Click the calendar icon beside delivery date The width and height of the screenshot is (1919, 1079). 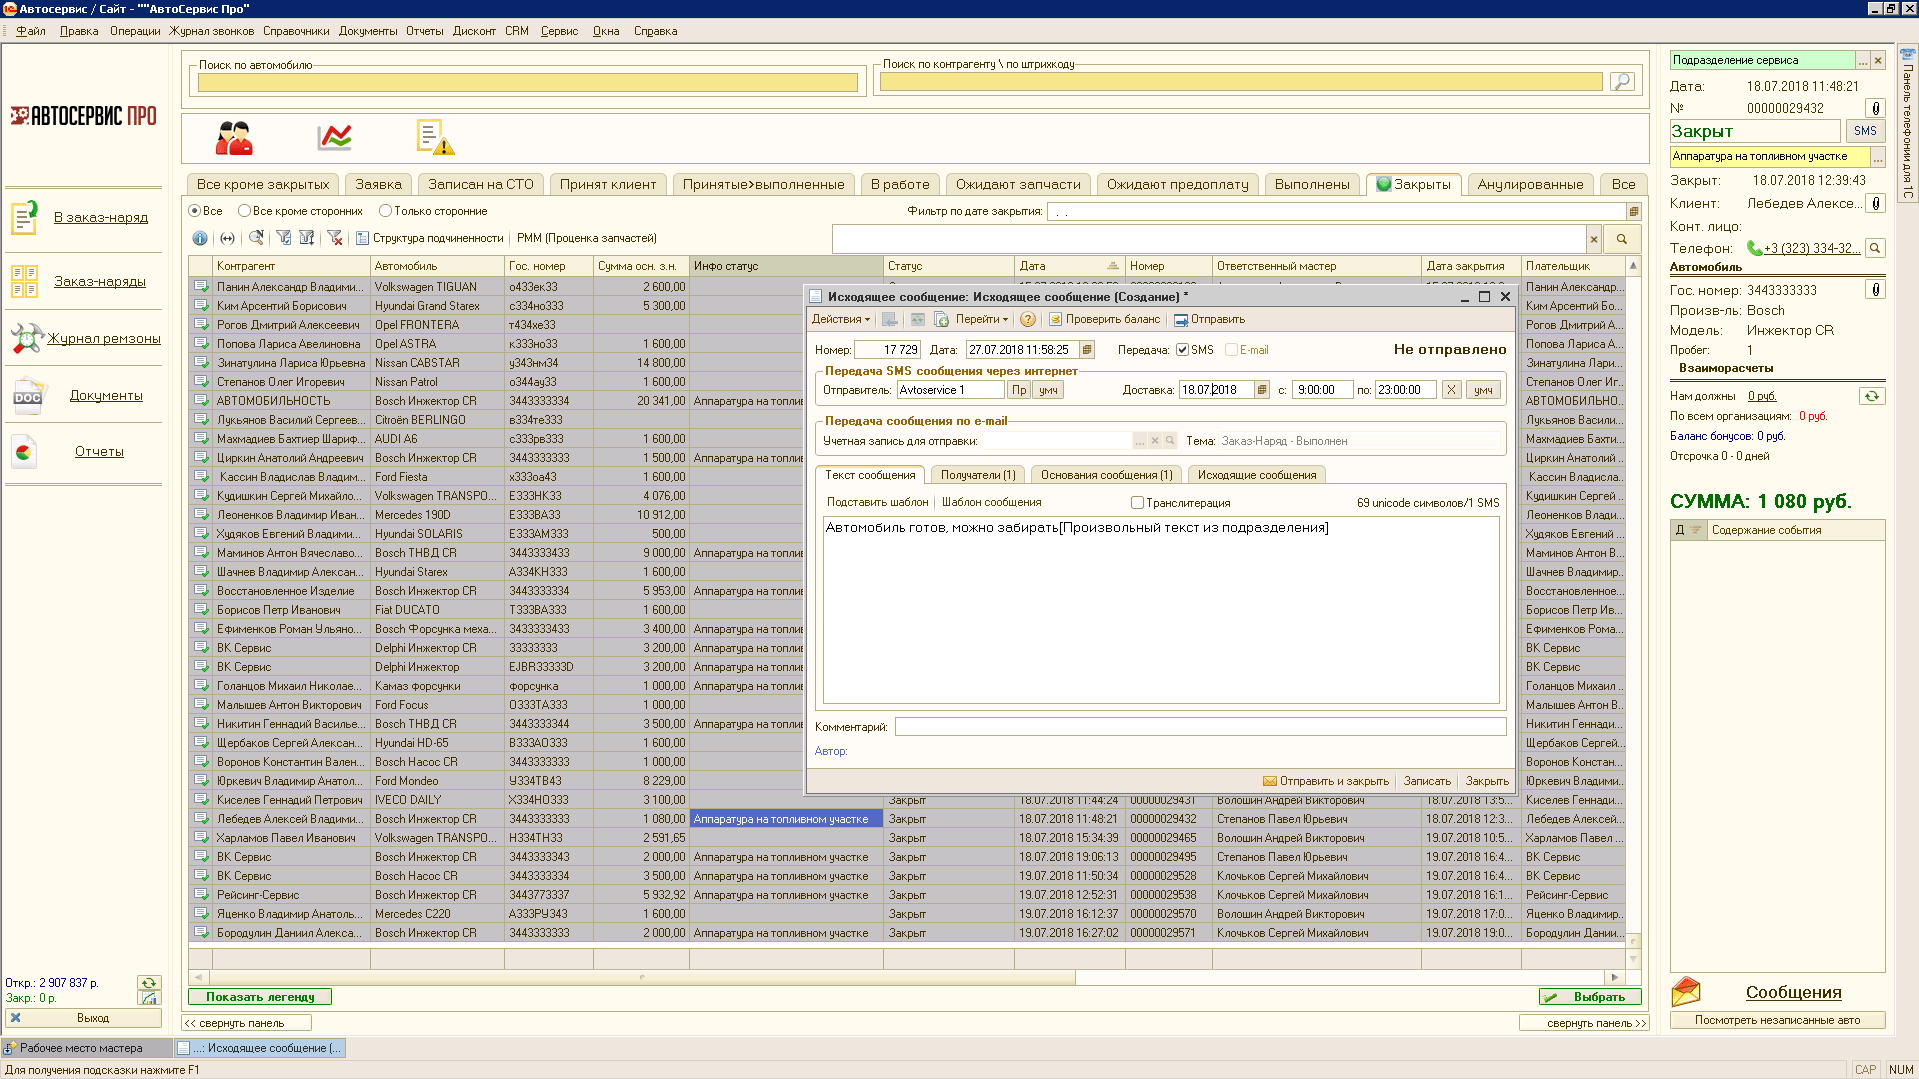pos(1262,390)
